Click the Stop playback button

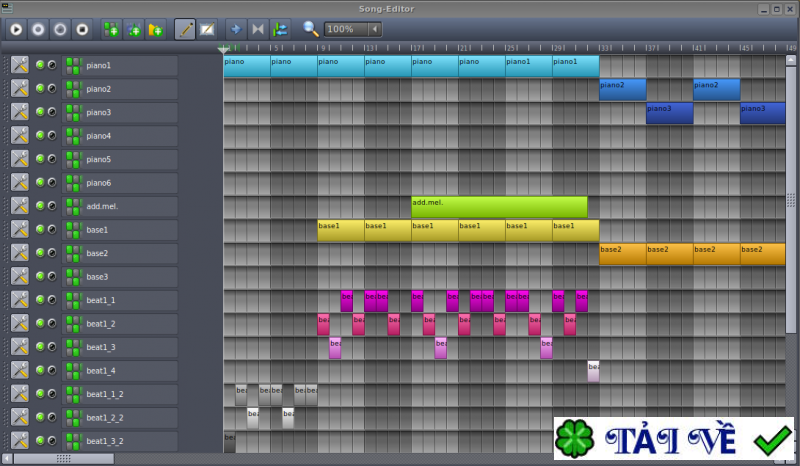[x=83, y=29]
